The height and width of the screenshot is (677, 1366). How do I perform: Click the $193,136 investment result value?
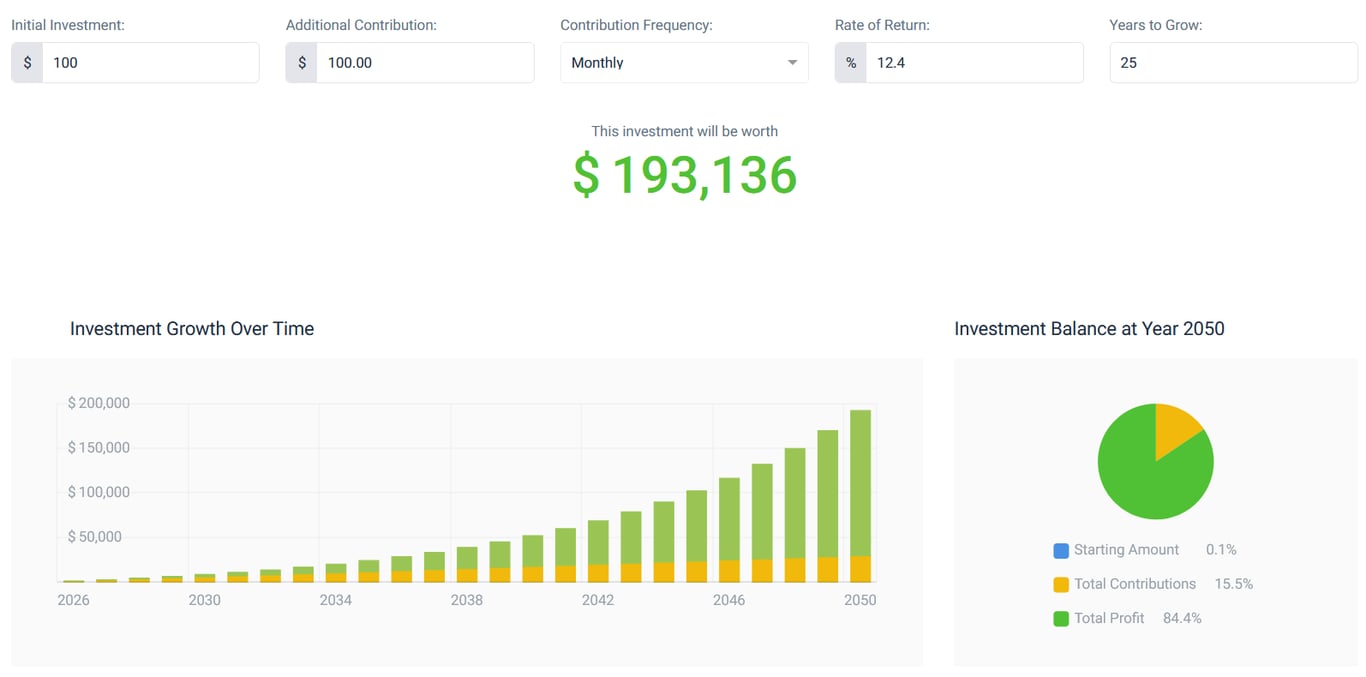point(684,176)
